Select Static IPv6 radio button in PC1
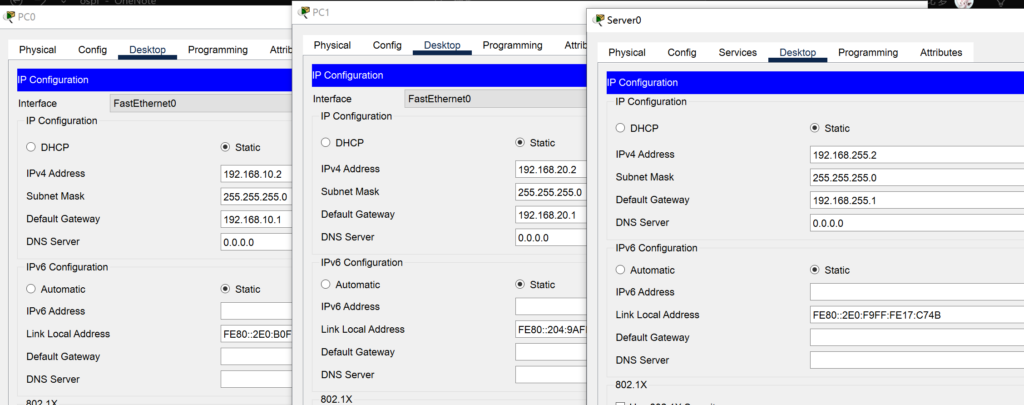 tap(520, 285)
